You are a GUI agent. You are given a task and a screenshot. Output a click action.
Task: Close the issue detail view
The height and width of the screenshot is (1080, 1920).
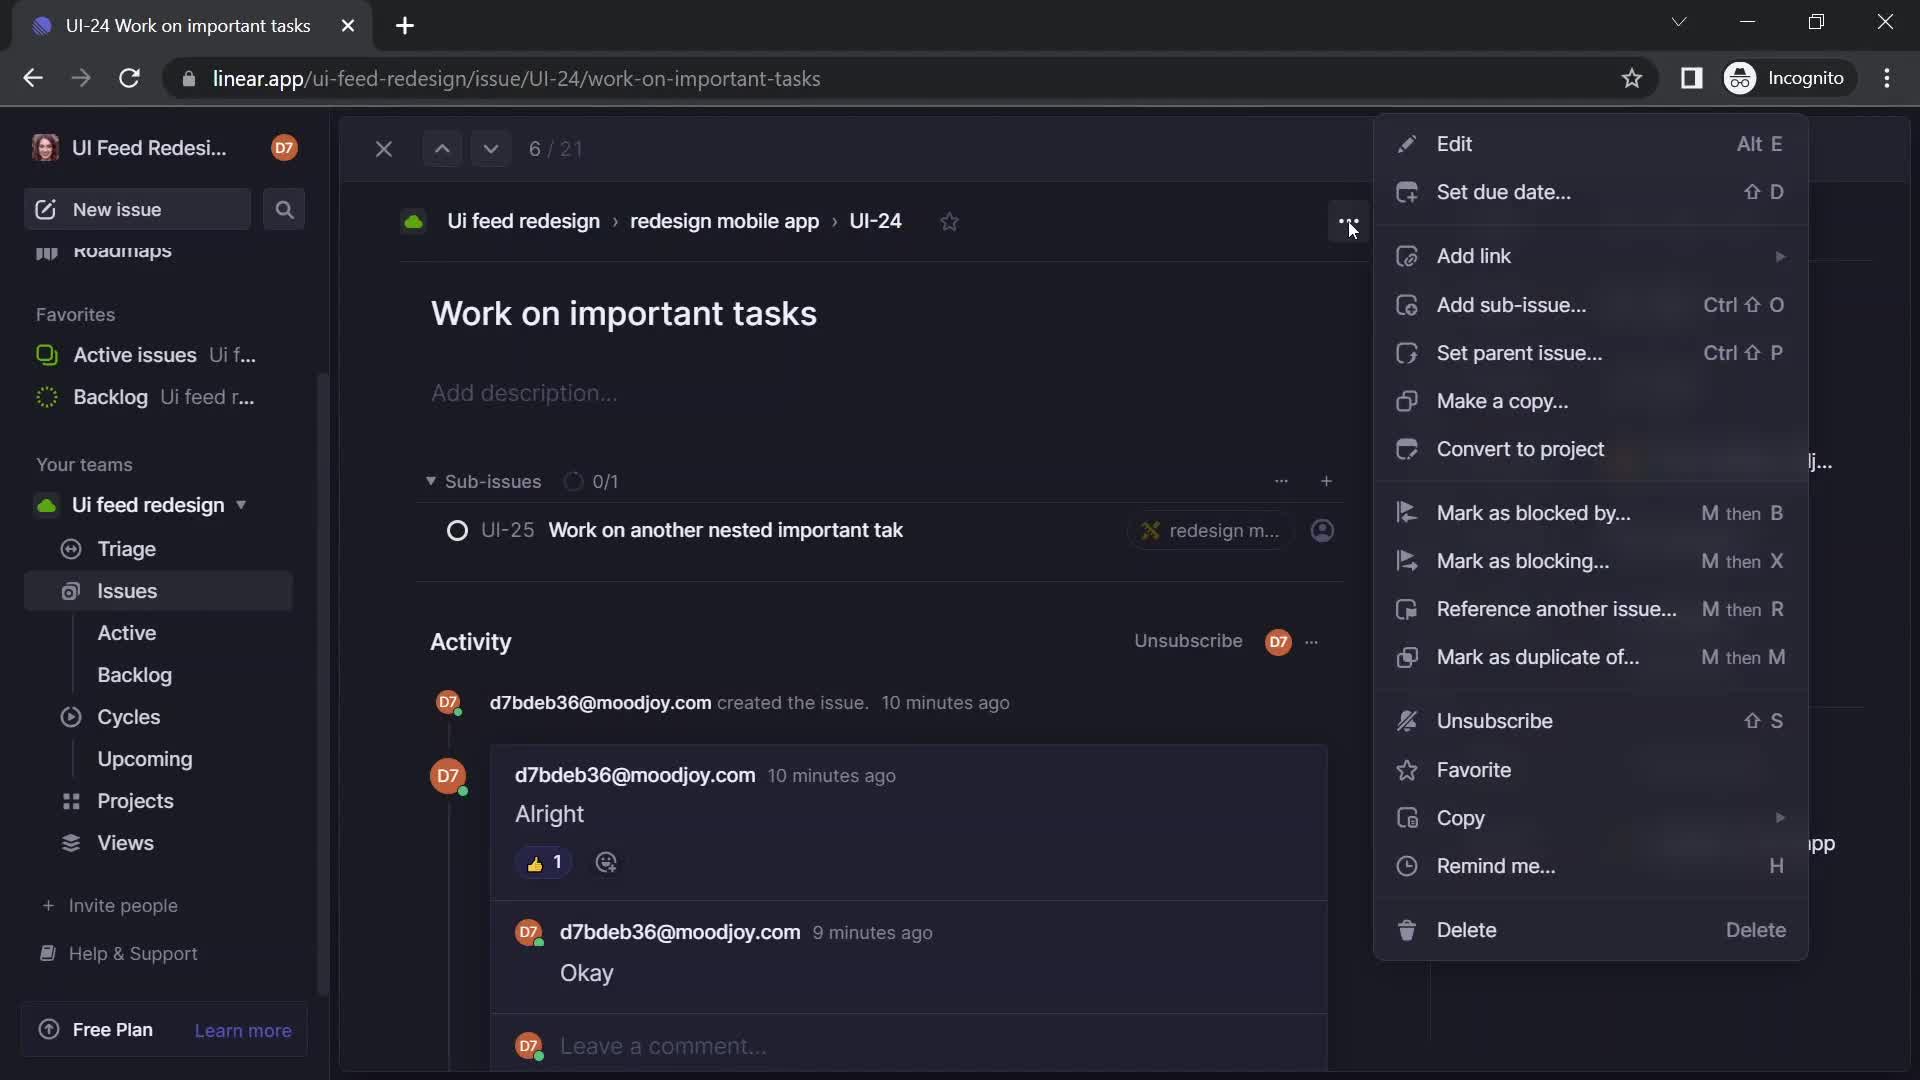384,149
